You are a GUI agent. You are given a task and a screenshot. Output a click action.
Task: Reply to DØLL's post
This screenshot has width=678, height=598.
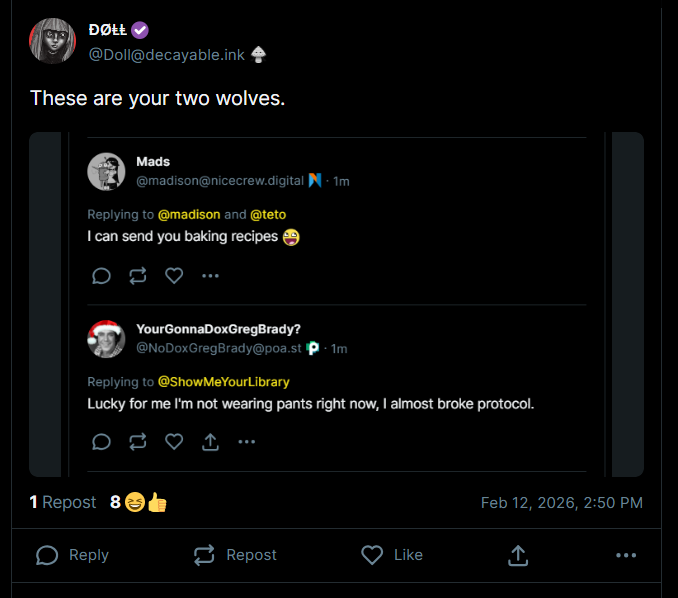pos(72,555)
